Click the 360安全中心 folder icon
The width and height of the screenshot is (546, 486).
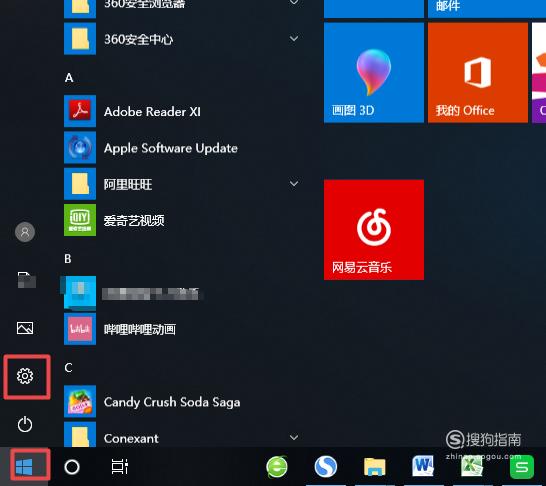[x=80, y=39]
